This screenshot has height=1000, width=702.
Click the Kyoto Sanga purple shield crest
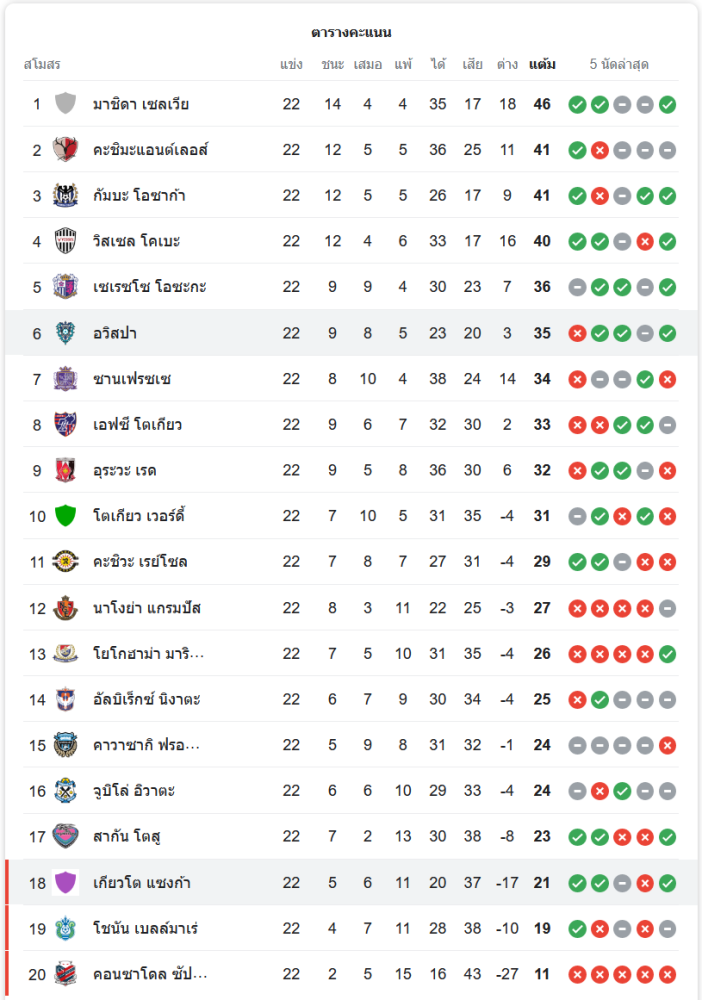click(66, 882)
